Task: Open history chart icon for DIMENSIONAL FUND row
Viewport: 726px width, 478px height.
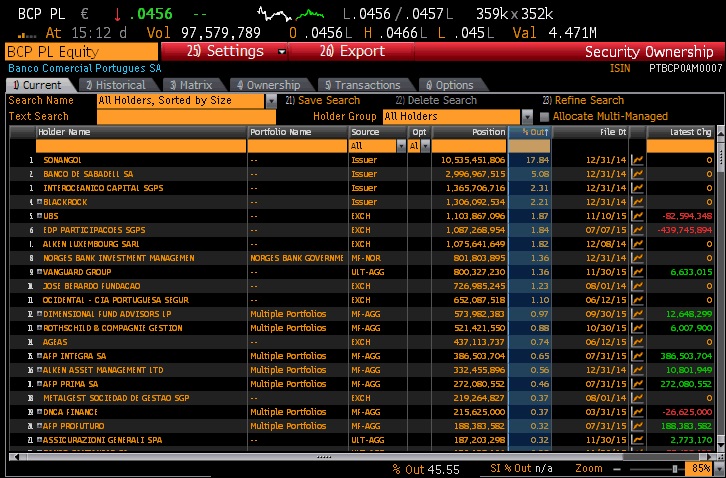Action: [638, 314]
